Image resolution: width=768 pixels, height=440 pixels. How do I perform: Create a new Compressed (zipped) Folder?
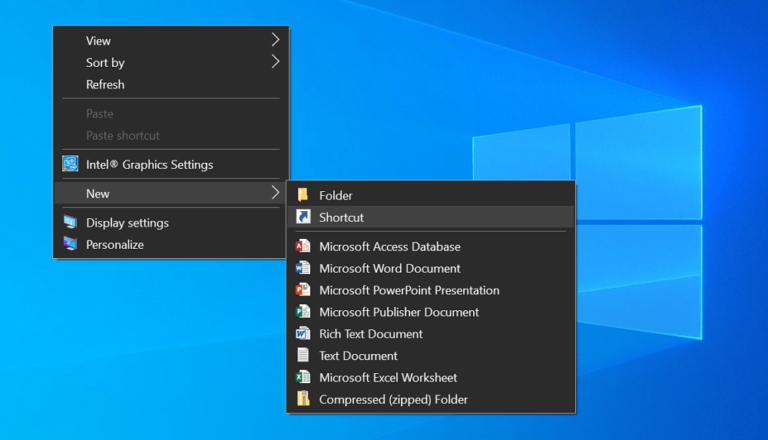coord(431,399)
